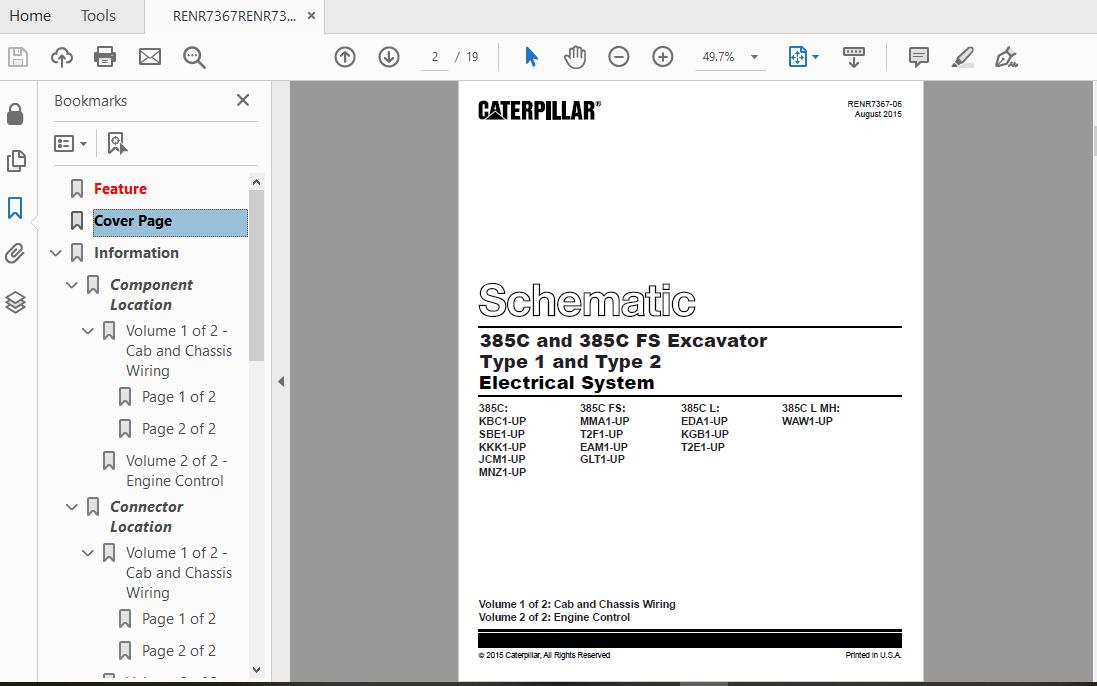The image size is (1097, 686).
Task: Click KBC1-UP serial prefix text
Action: pyautogui.click(x=502, y=421)
